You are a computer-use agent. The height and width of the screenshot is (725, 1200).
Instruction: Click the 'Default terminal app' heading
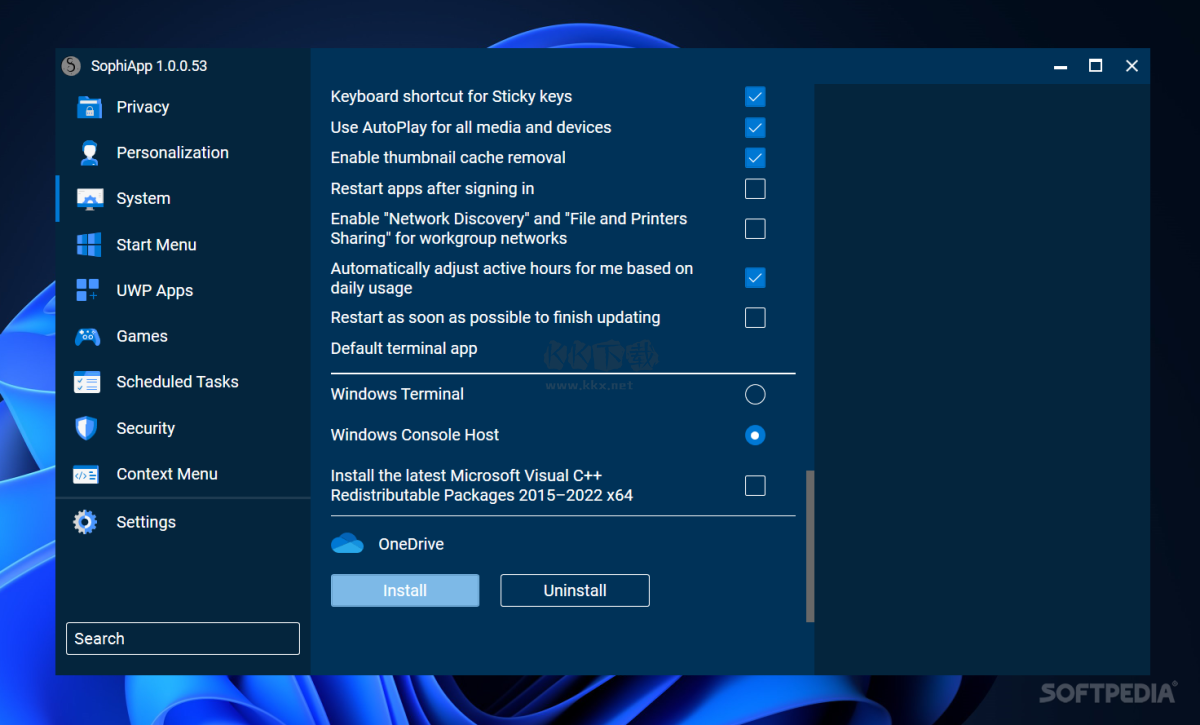coord(404,348)
